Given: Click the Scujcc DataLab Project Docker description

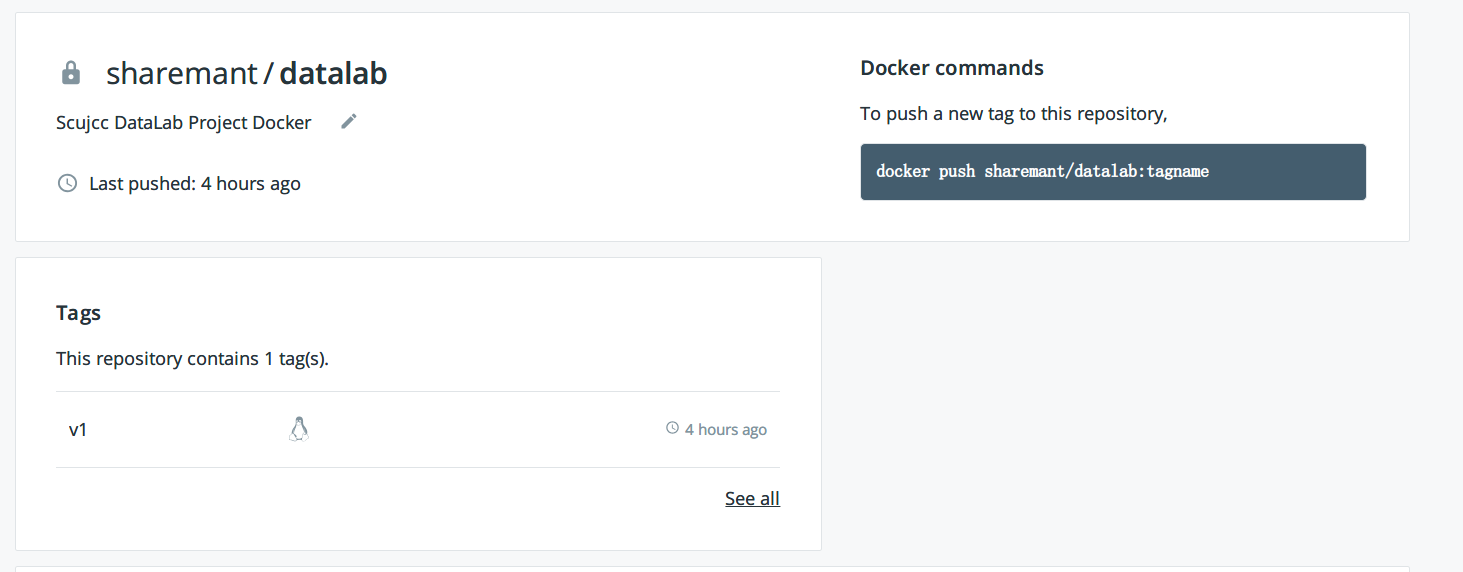Looking at the screenshot, I should [184, 123].
